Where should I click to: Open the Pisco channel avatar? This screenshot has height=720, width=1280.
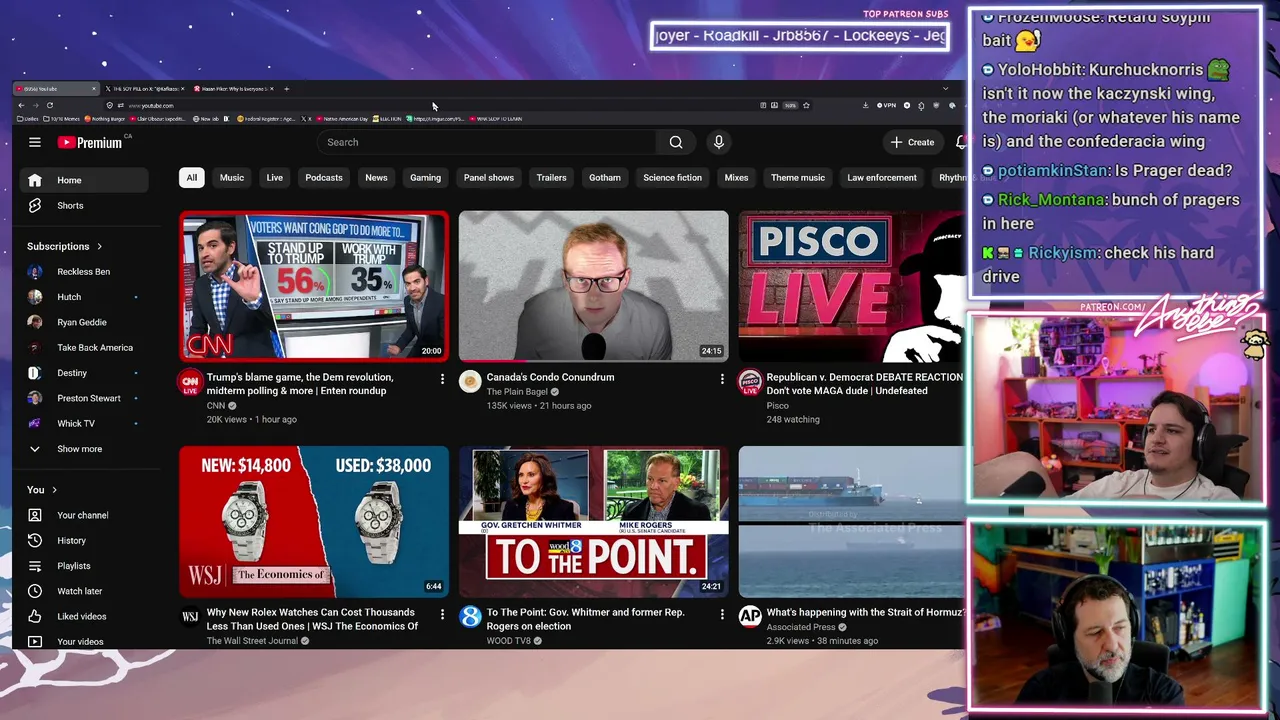click(x=750, y=382)
